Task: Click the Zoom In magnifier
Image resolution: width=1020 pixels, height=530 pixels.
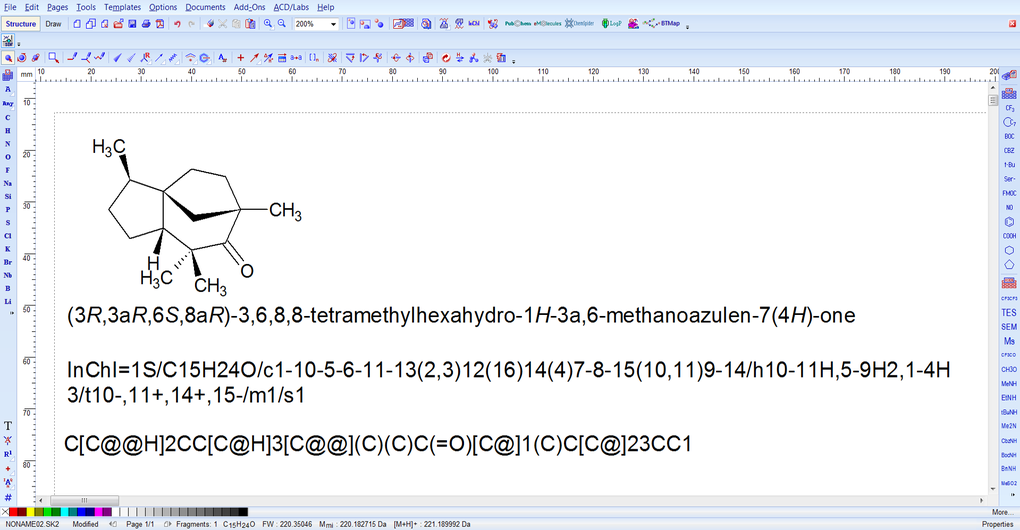Action: coord(268,24)
